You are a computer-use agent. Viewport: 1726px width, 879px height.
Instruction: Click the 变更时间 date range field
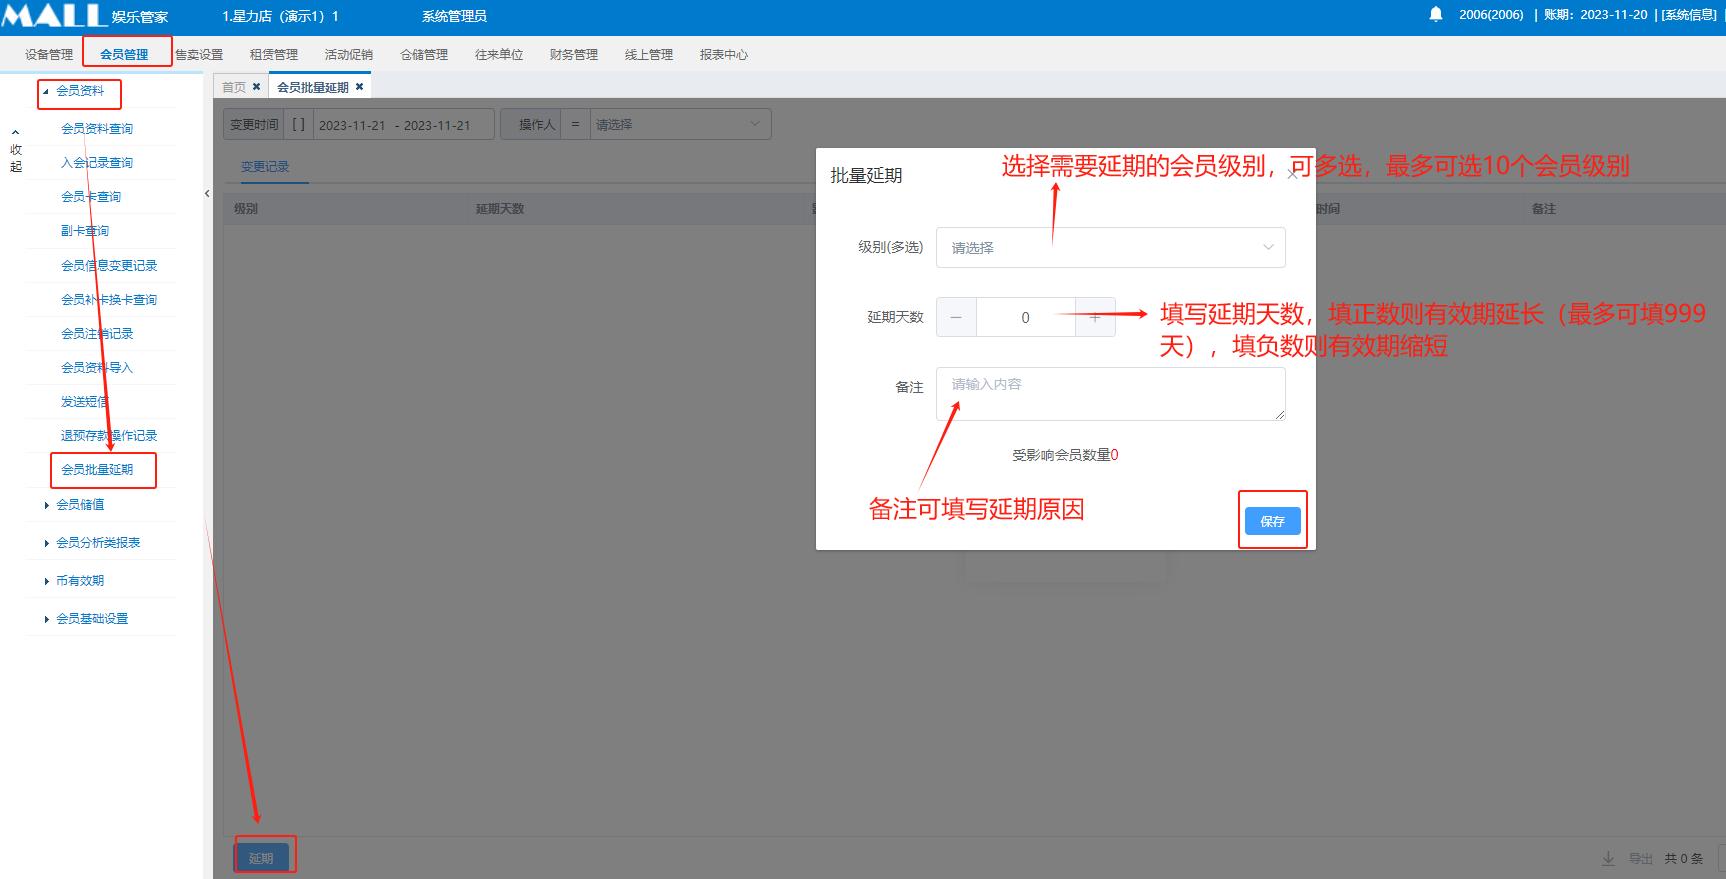pos(405,124)
